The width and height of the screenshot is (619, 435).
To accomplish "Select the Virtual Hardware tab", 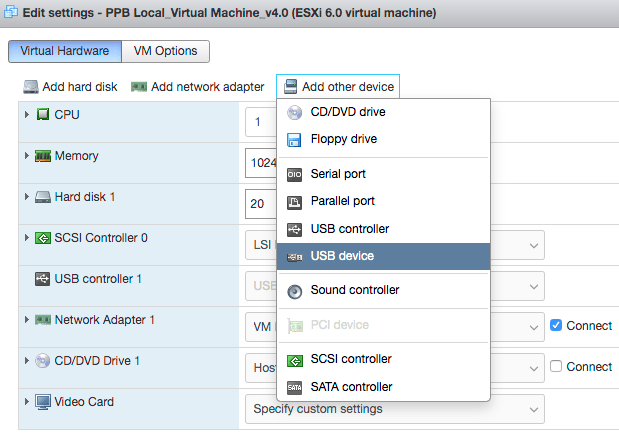I will (65, 51).
